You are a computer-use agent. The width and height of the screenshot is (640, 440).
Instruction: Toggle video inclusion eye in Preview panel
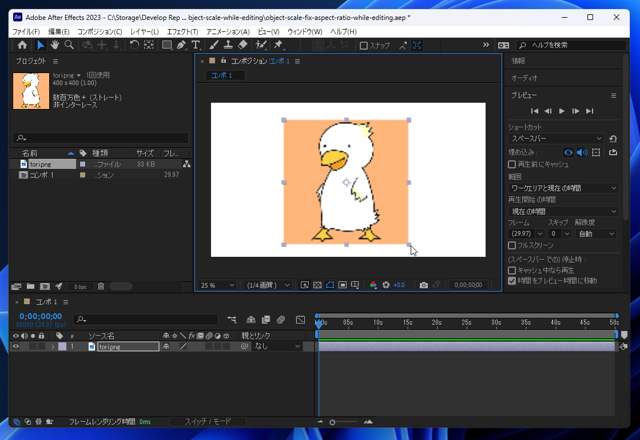point(568,152)
